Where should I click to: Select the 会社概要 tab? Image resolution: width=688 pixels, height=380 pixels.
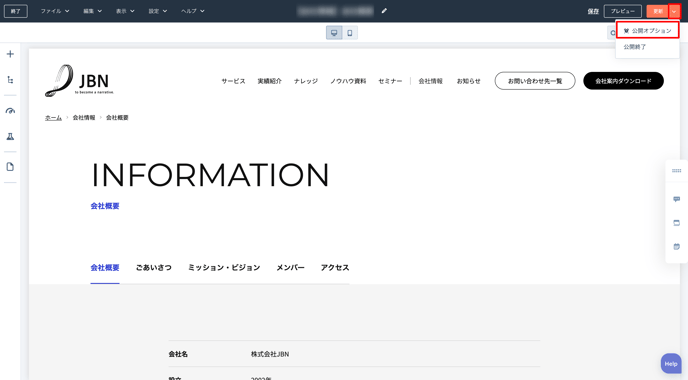click(x=105, y=268)
